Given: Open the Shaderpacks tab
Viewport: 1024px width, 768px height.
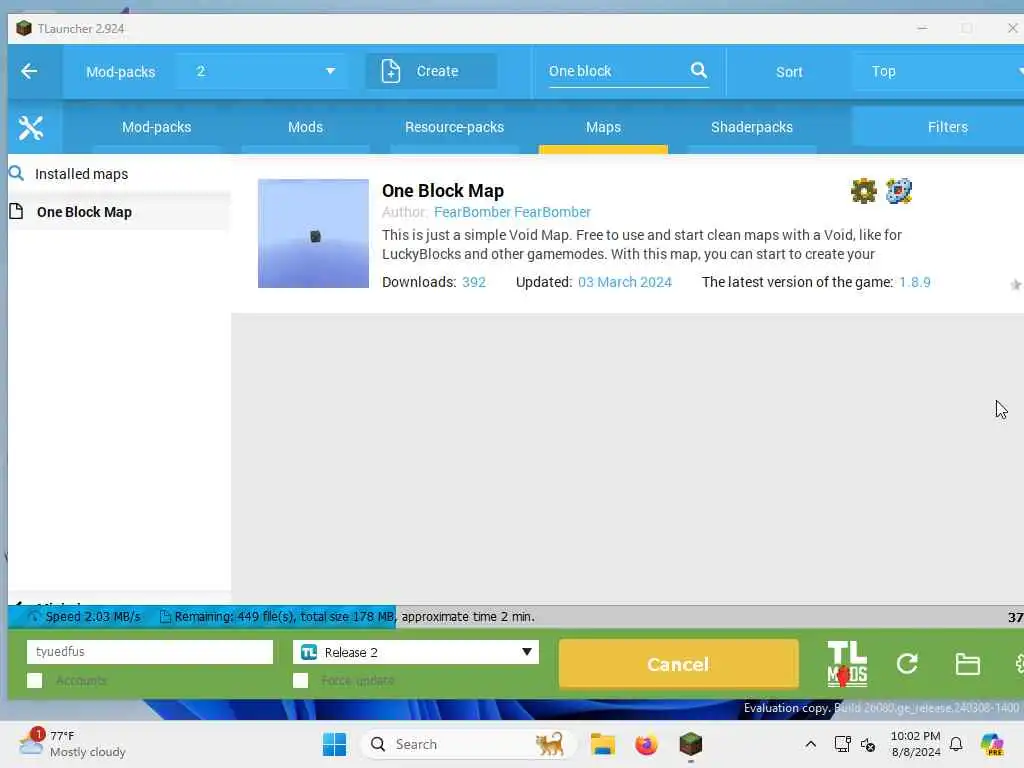Looking at the screenshot, I should point(752,127).
